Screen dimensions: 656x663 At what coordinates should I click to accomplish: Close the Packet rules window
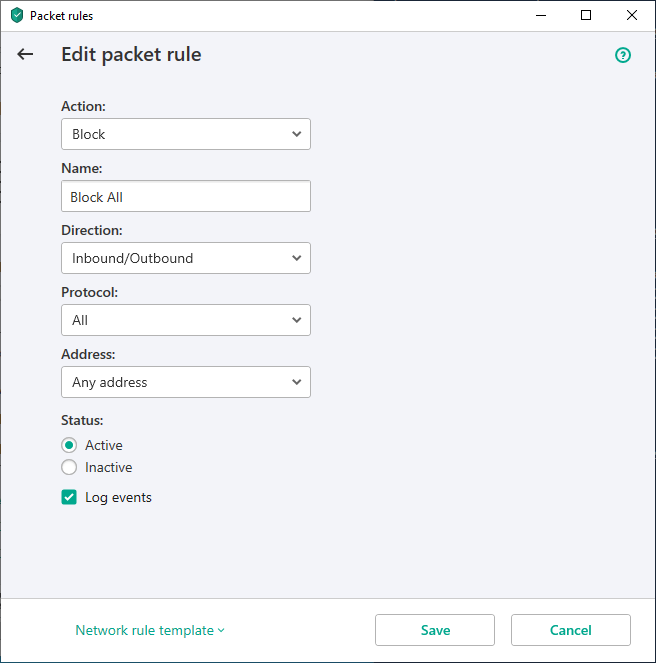coord(632,16)
